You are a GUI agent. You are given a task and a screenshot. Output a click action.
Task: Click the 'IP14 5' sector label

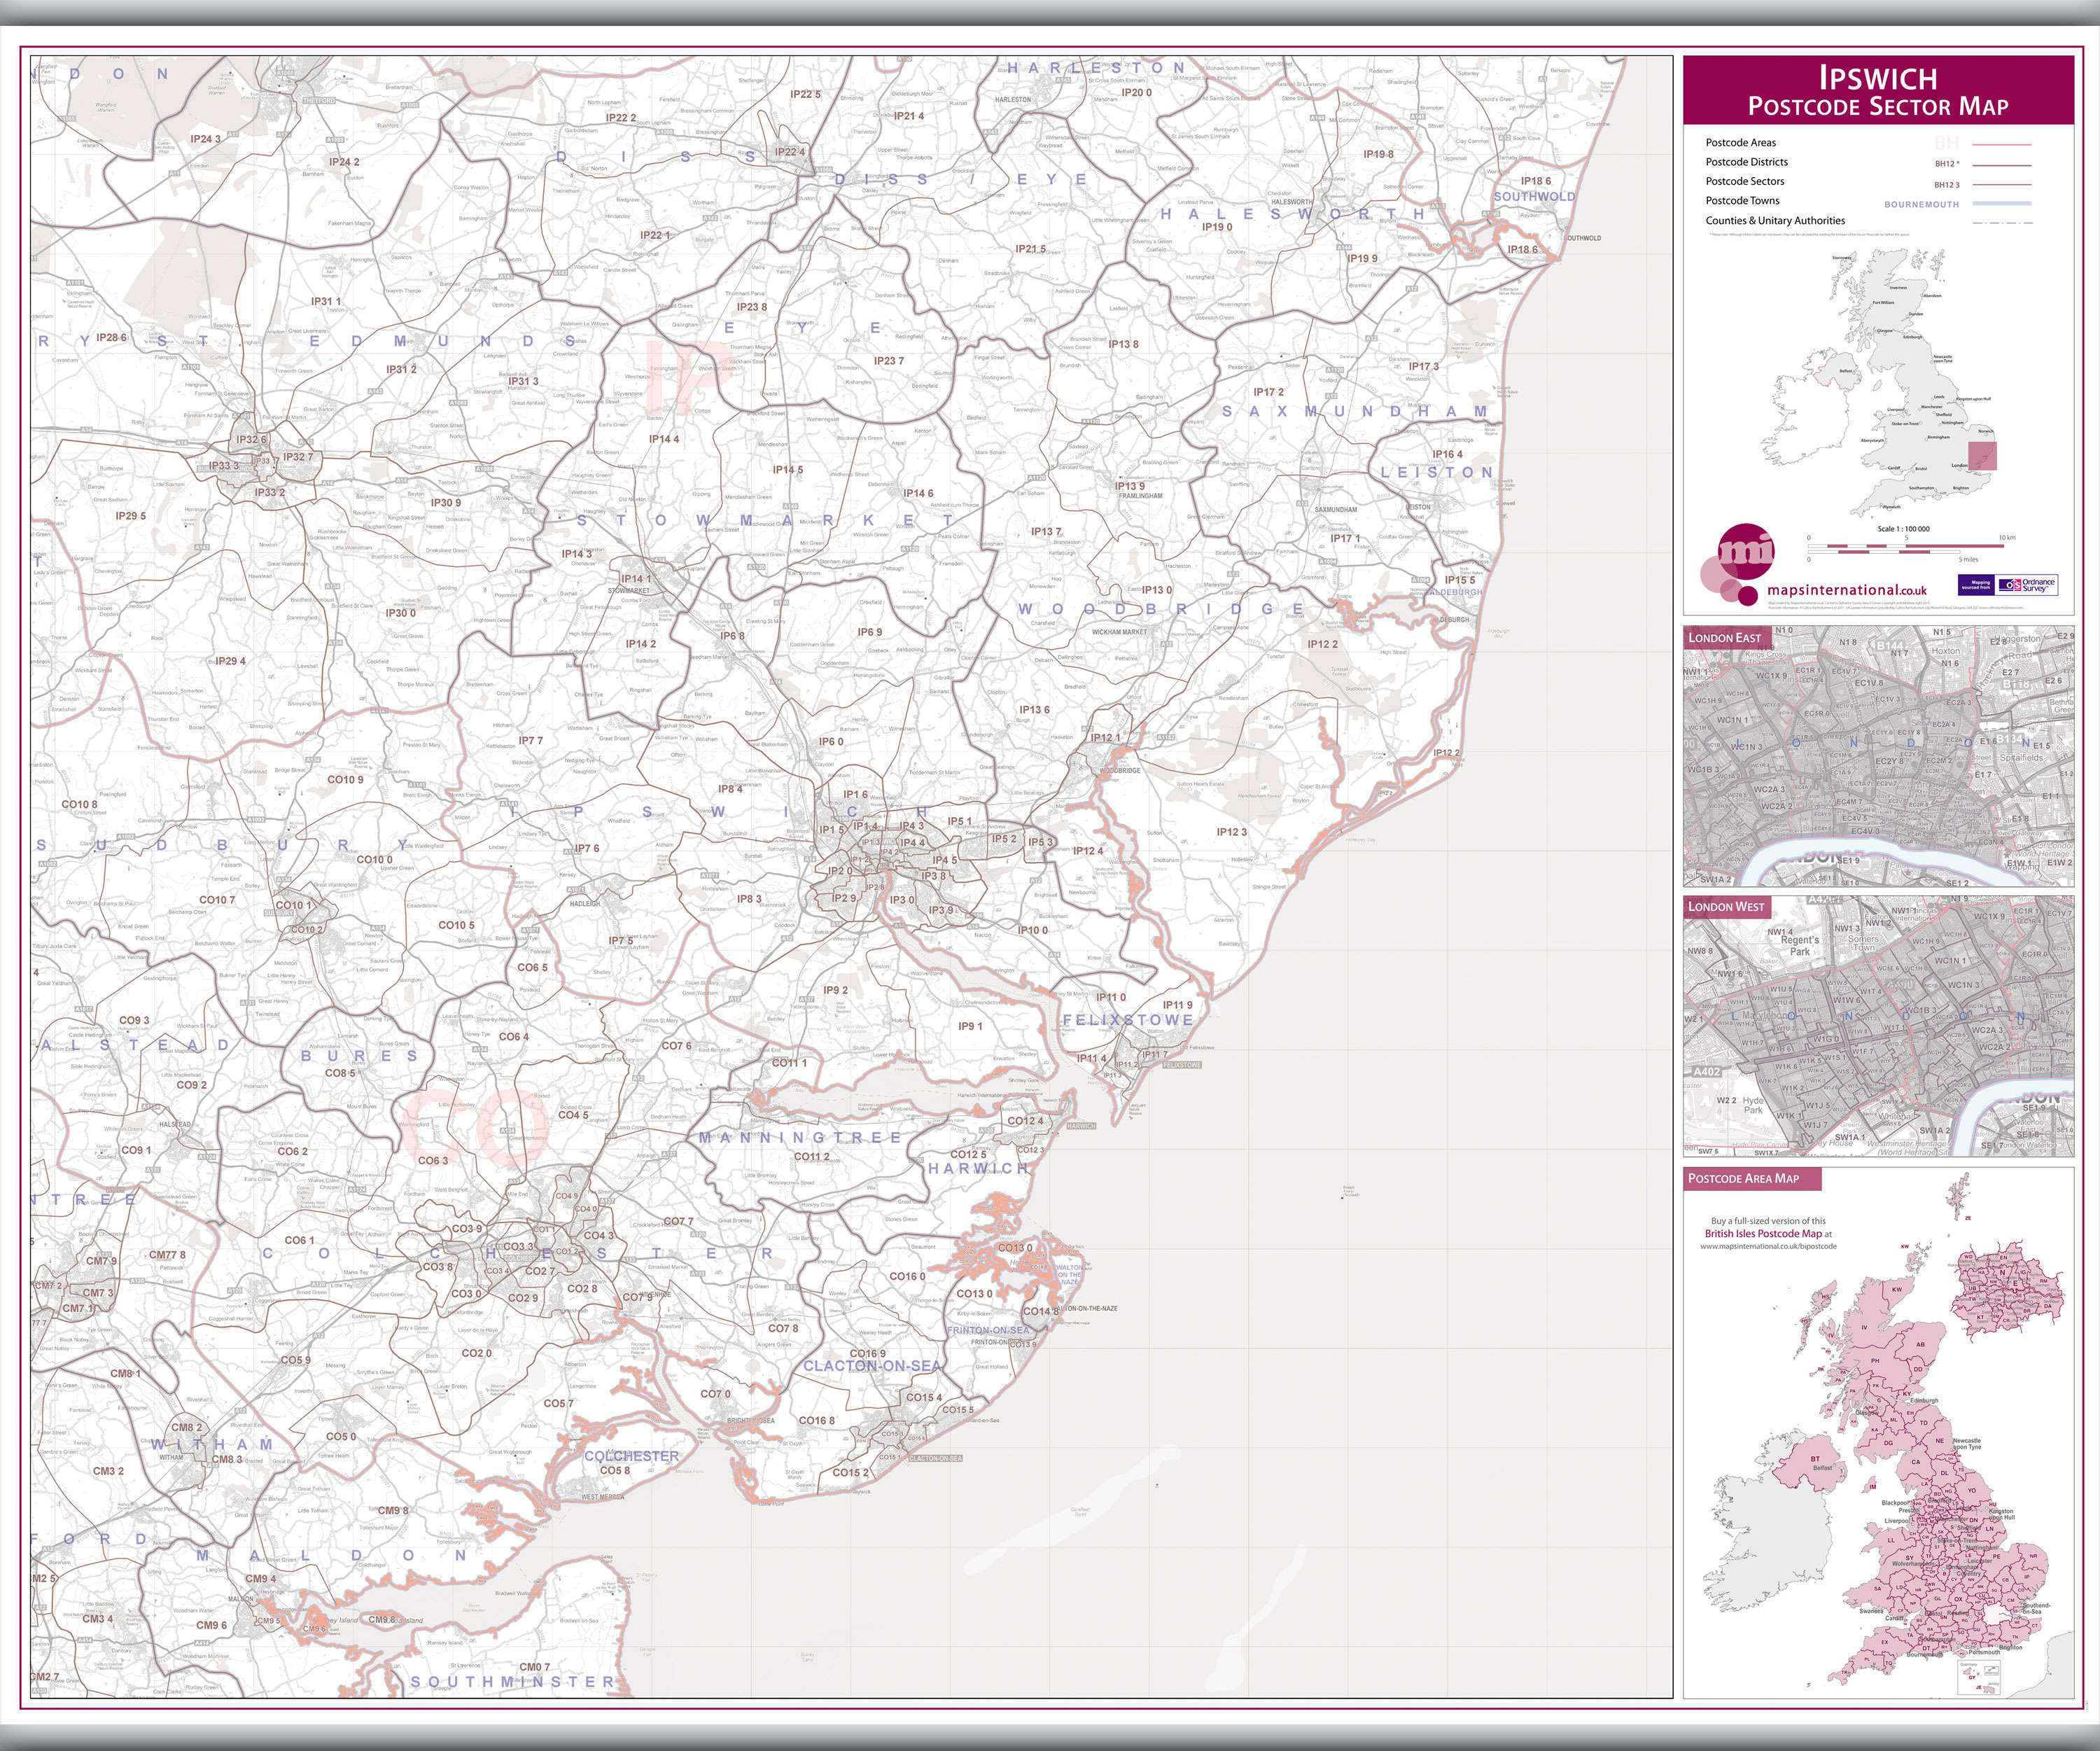(787, 469)
